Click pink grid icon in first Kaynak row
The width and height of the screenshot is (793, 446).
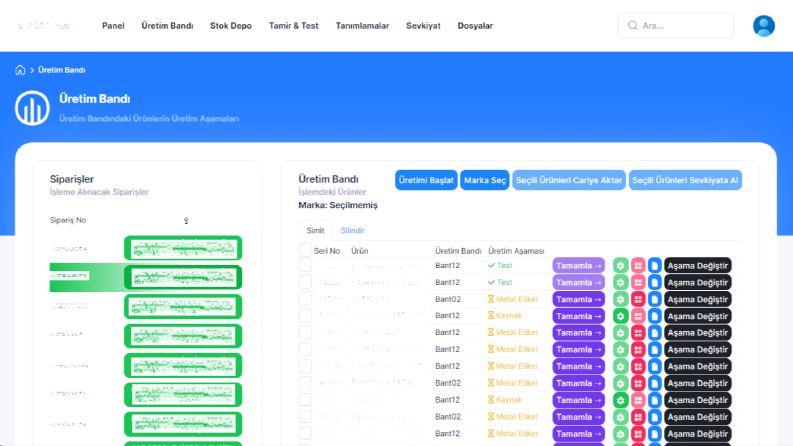(638, 316)
